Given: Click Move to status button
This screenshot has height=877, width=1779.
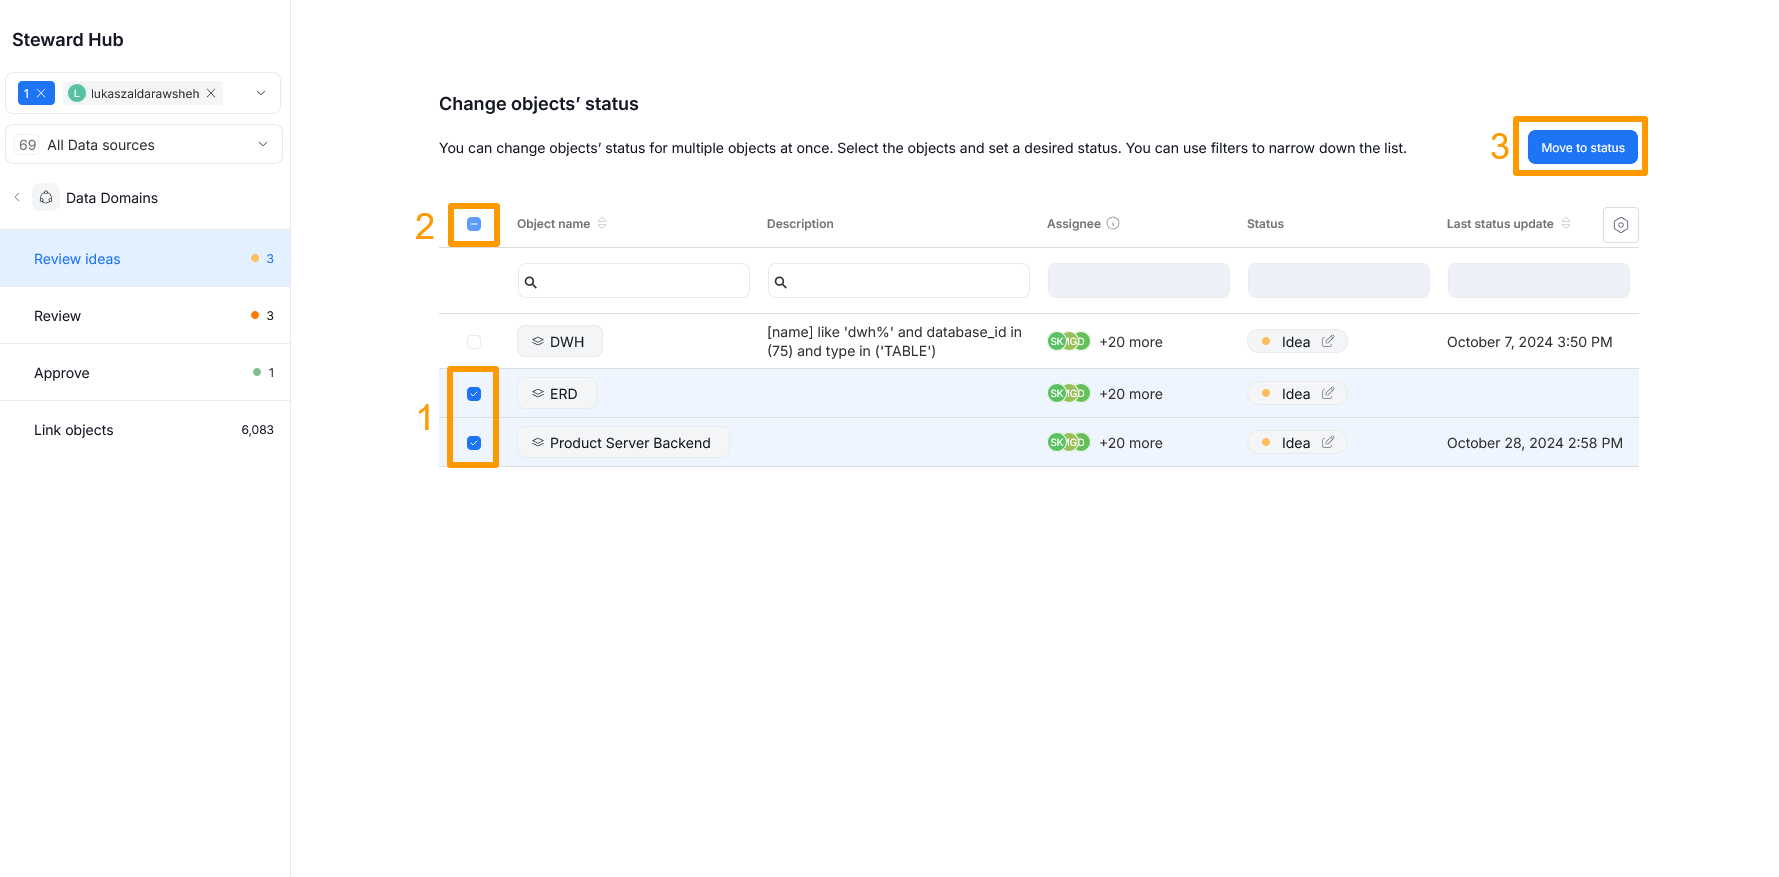Looking at the screenshot, I should click(x=1582, y=148).
